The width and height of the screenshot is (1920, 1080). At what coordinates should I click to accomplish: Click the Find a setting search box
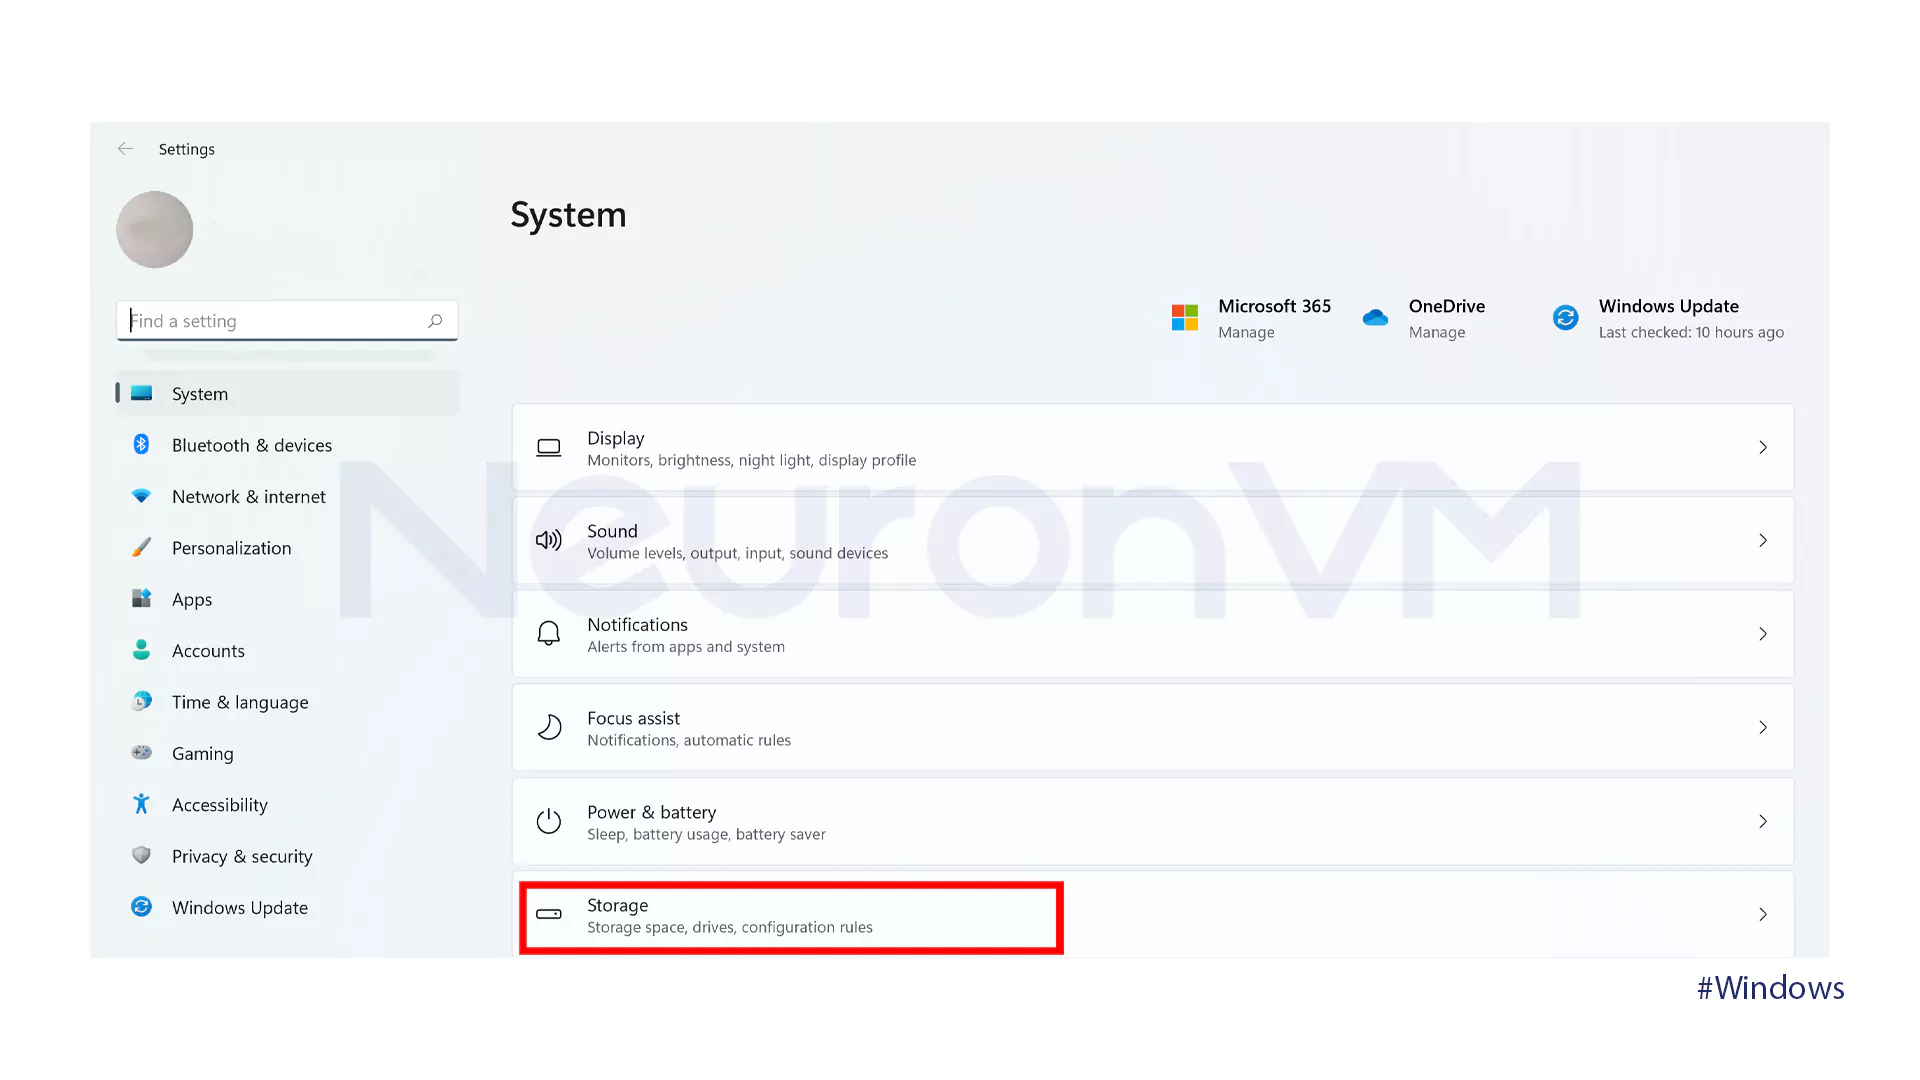click(x=275, y=321)
